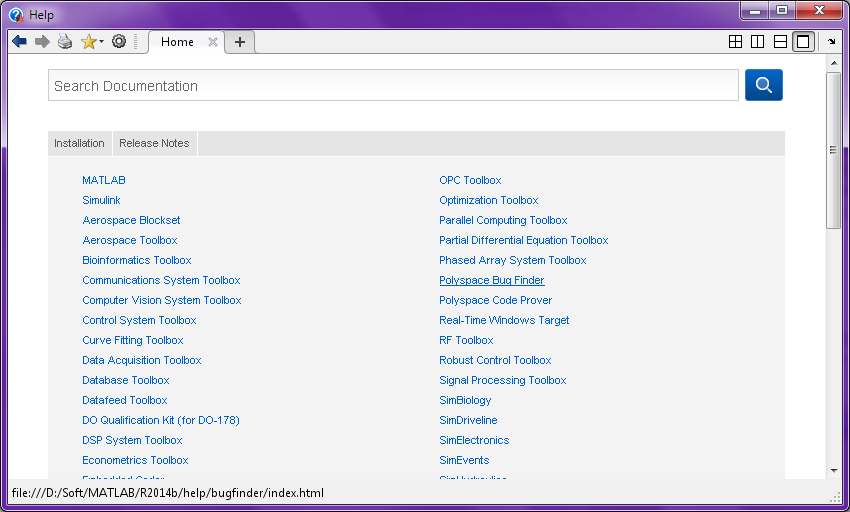Open the Database Toolbox link
The image size is (850, 512).
126,380
